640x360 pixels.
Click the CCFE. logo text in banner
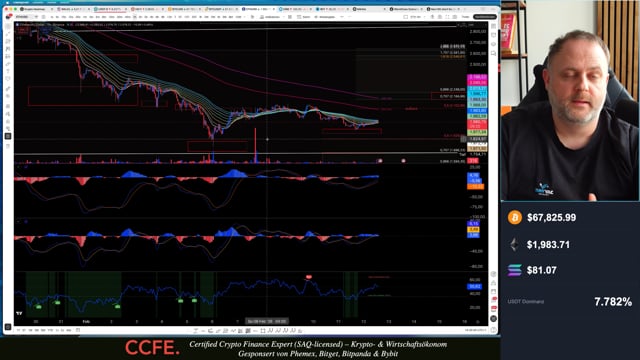click(152, 348)
